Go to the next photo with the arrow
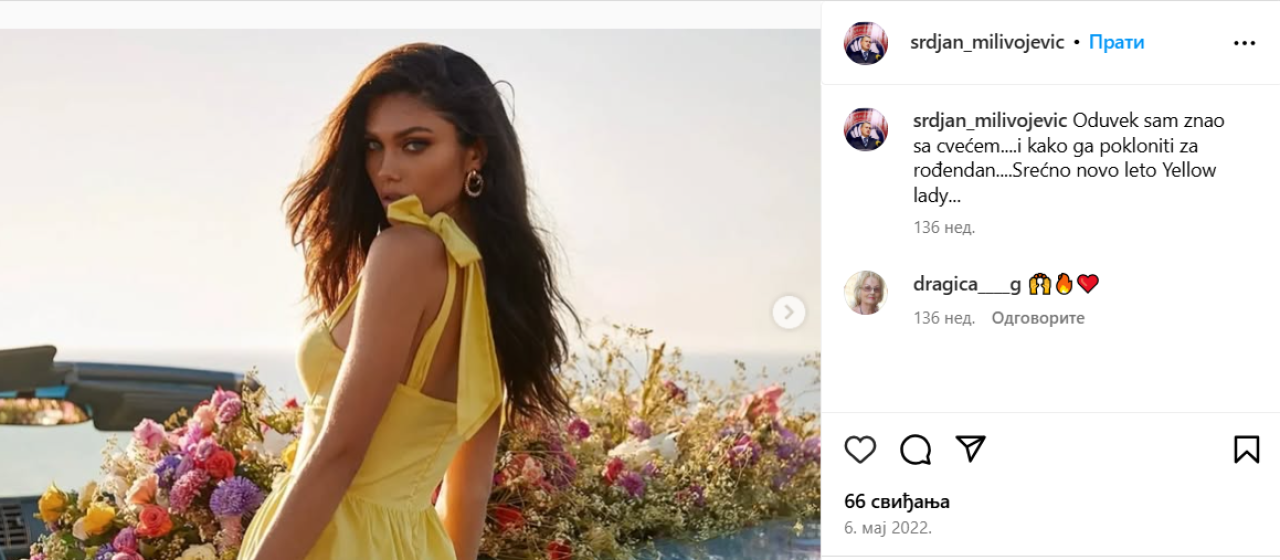This screenshot has height=560, width=1280. tap(788, 313)
